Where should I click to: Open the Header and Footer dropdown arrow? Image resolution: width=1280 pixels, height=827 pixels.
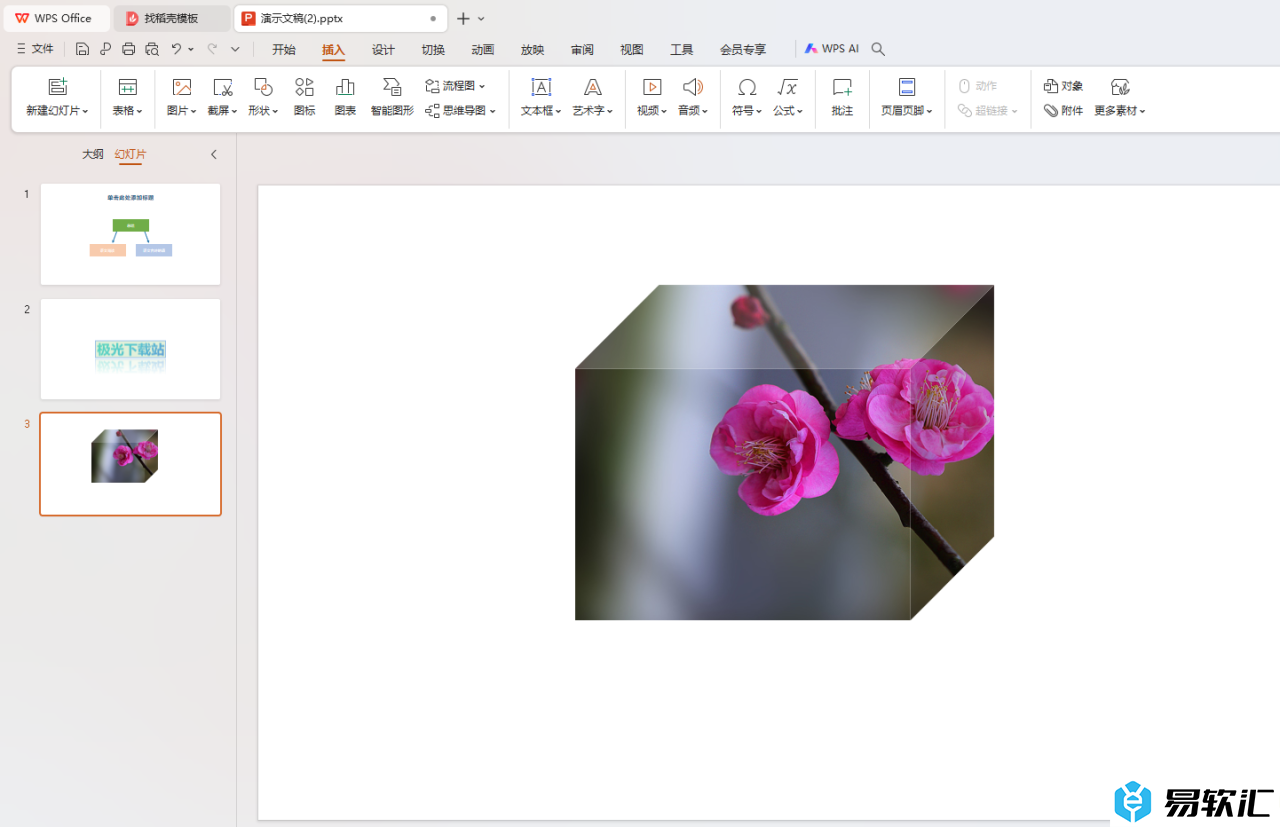pyautogui.click(x=930, y=111)
